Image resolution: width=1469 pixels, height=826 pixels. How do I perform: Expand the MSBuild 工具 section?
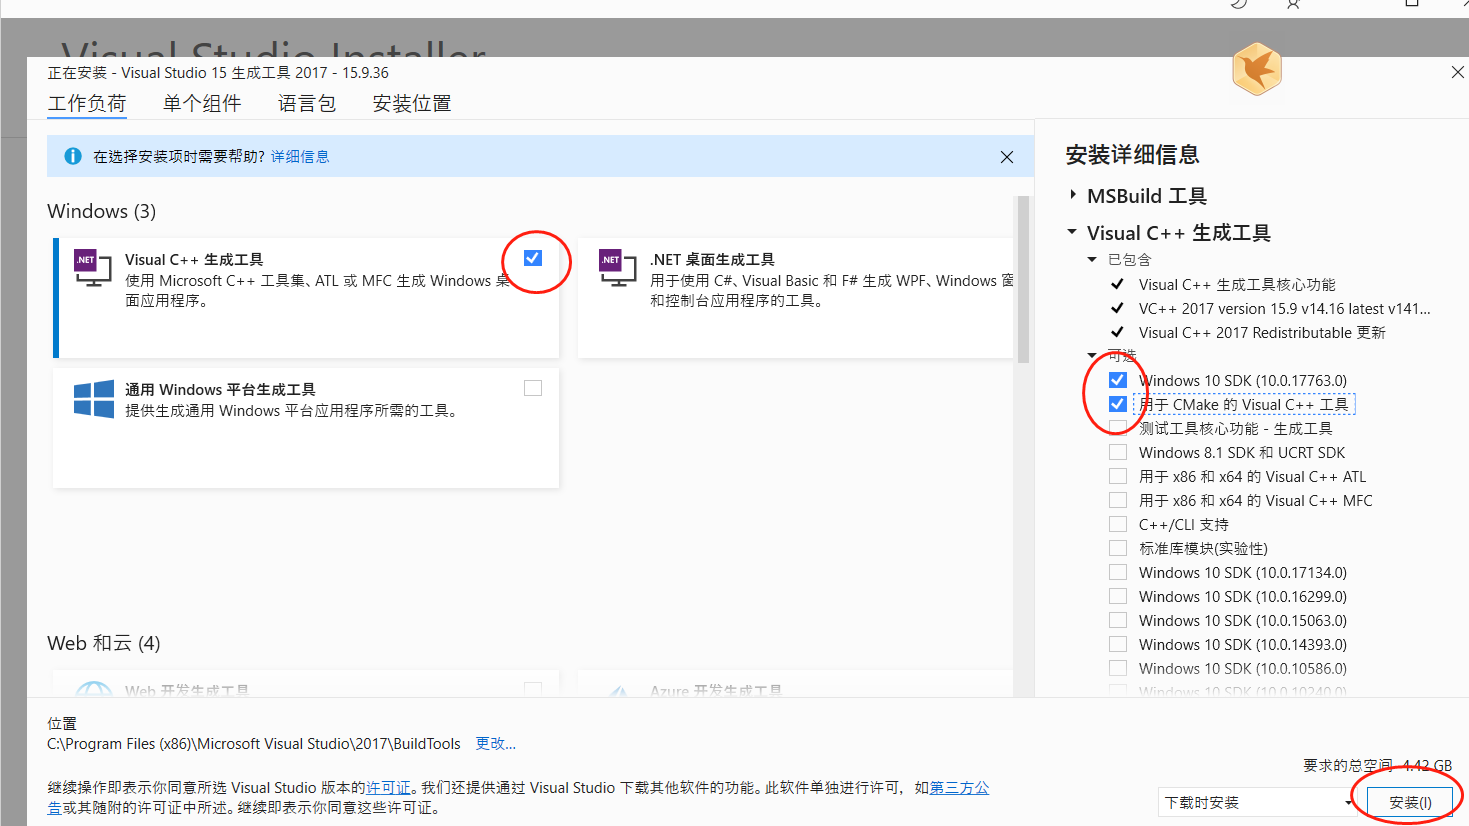coord(1072,195)
